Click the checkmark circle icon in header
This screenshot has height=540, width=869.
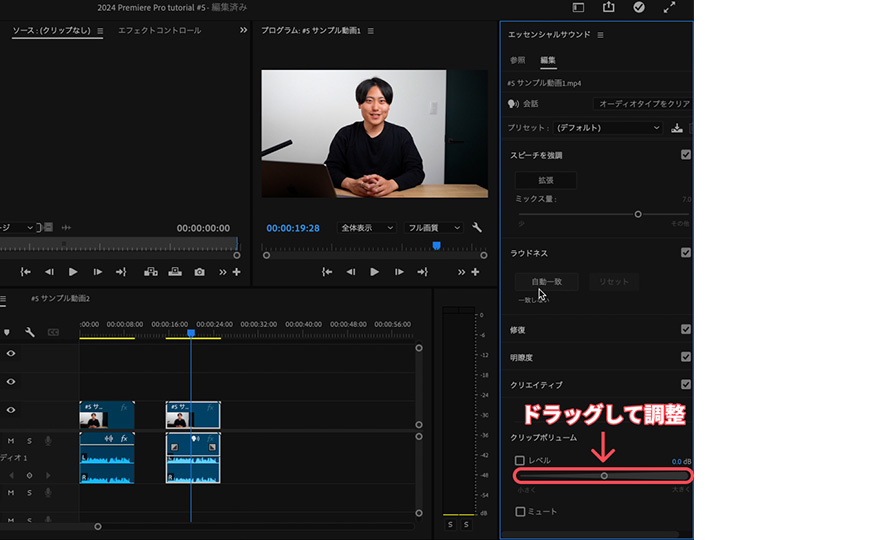(x=639, y=7)
